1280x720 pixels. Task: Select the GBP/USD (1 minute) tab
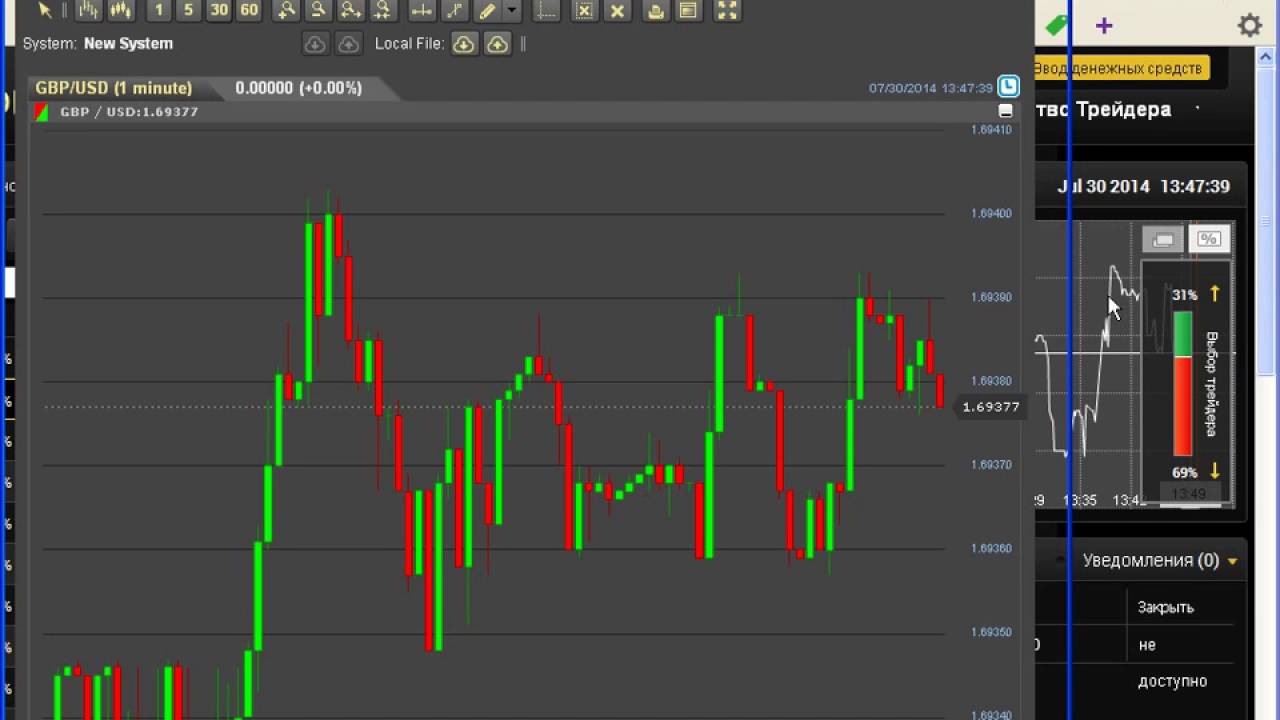pyautogui.click(x=113, y=88)
